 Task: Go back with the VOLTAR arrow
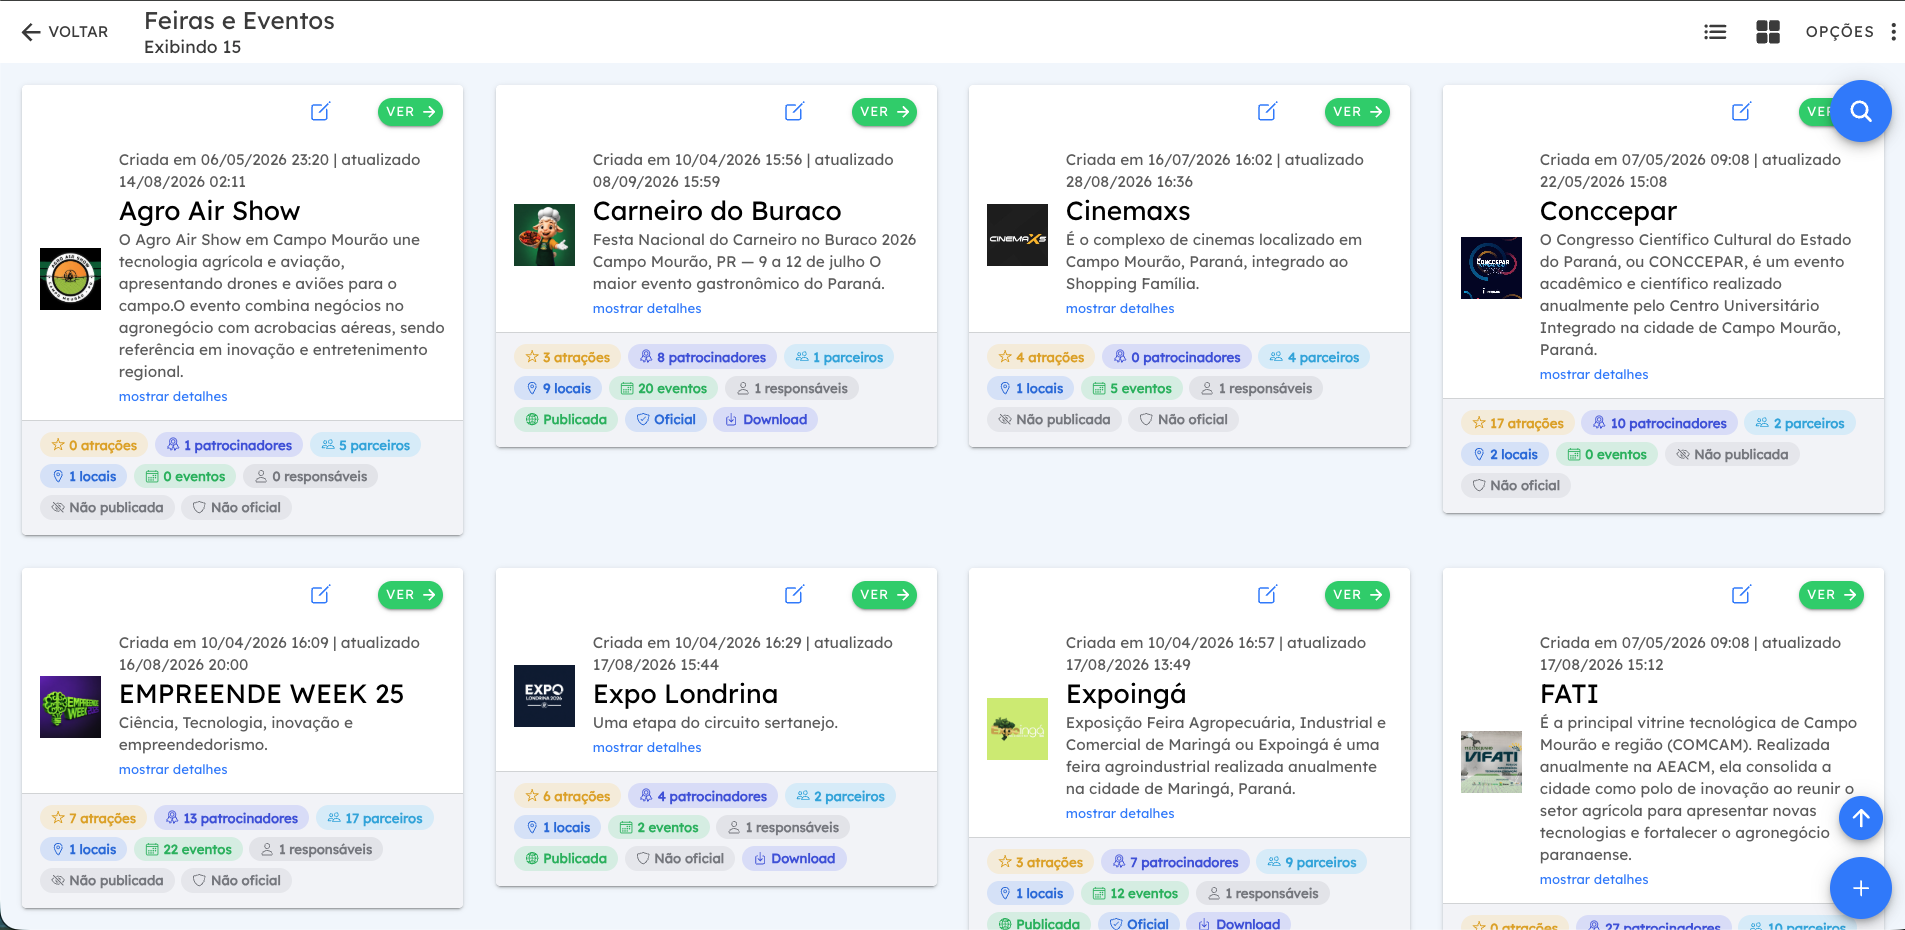64,32
